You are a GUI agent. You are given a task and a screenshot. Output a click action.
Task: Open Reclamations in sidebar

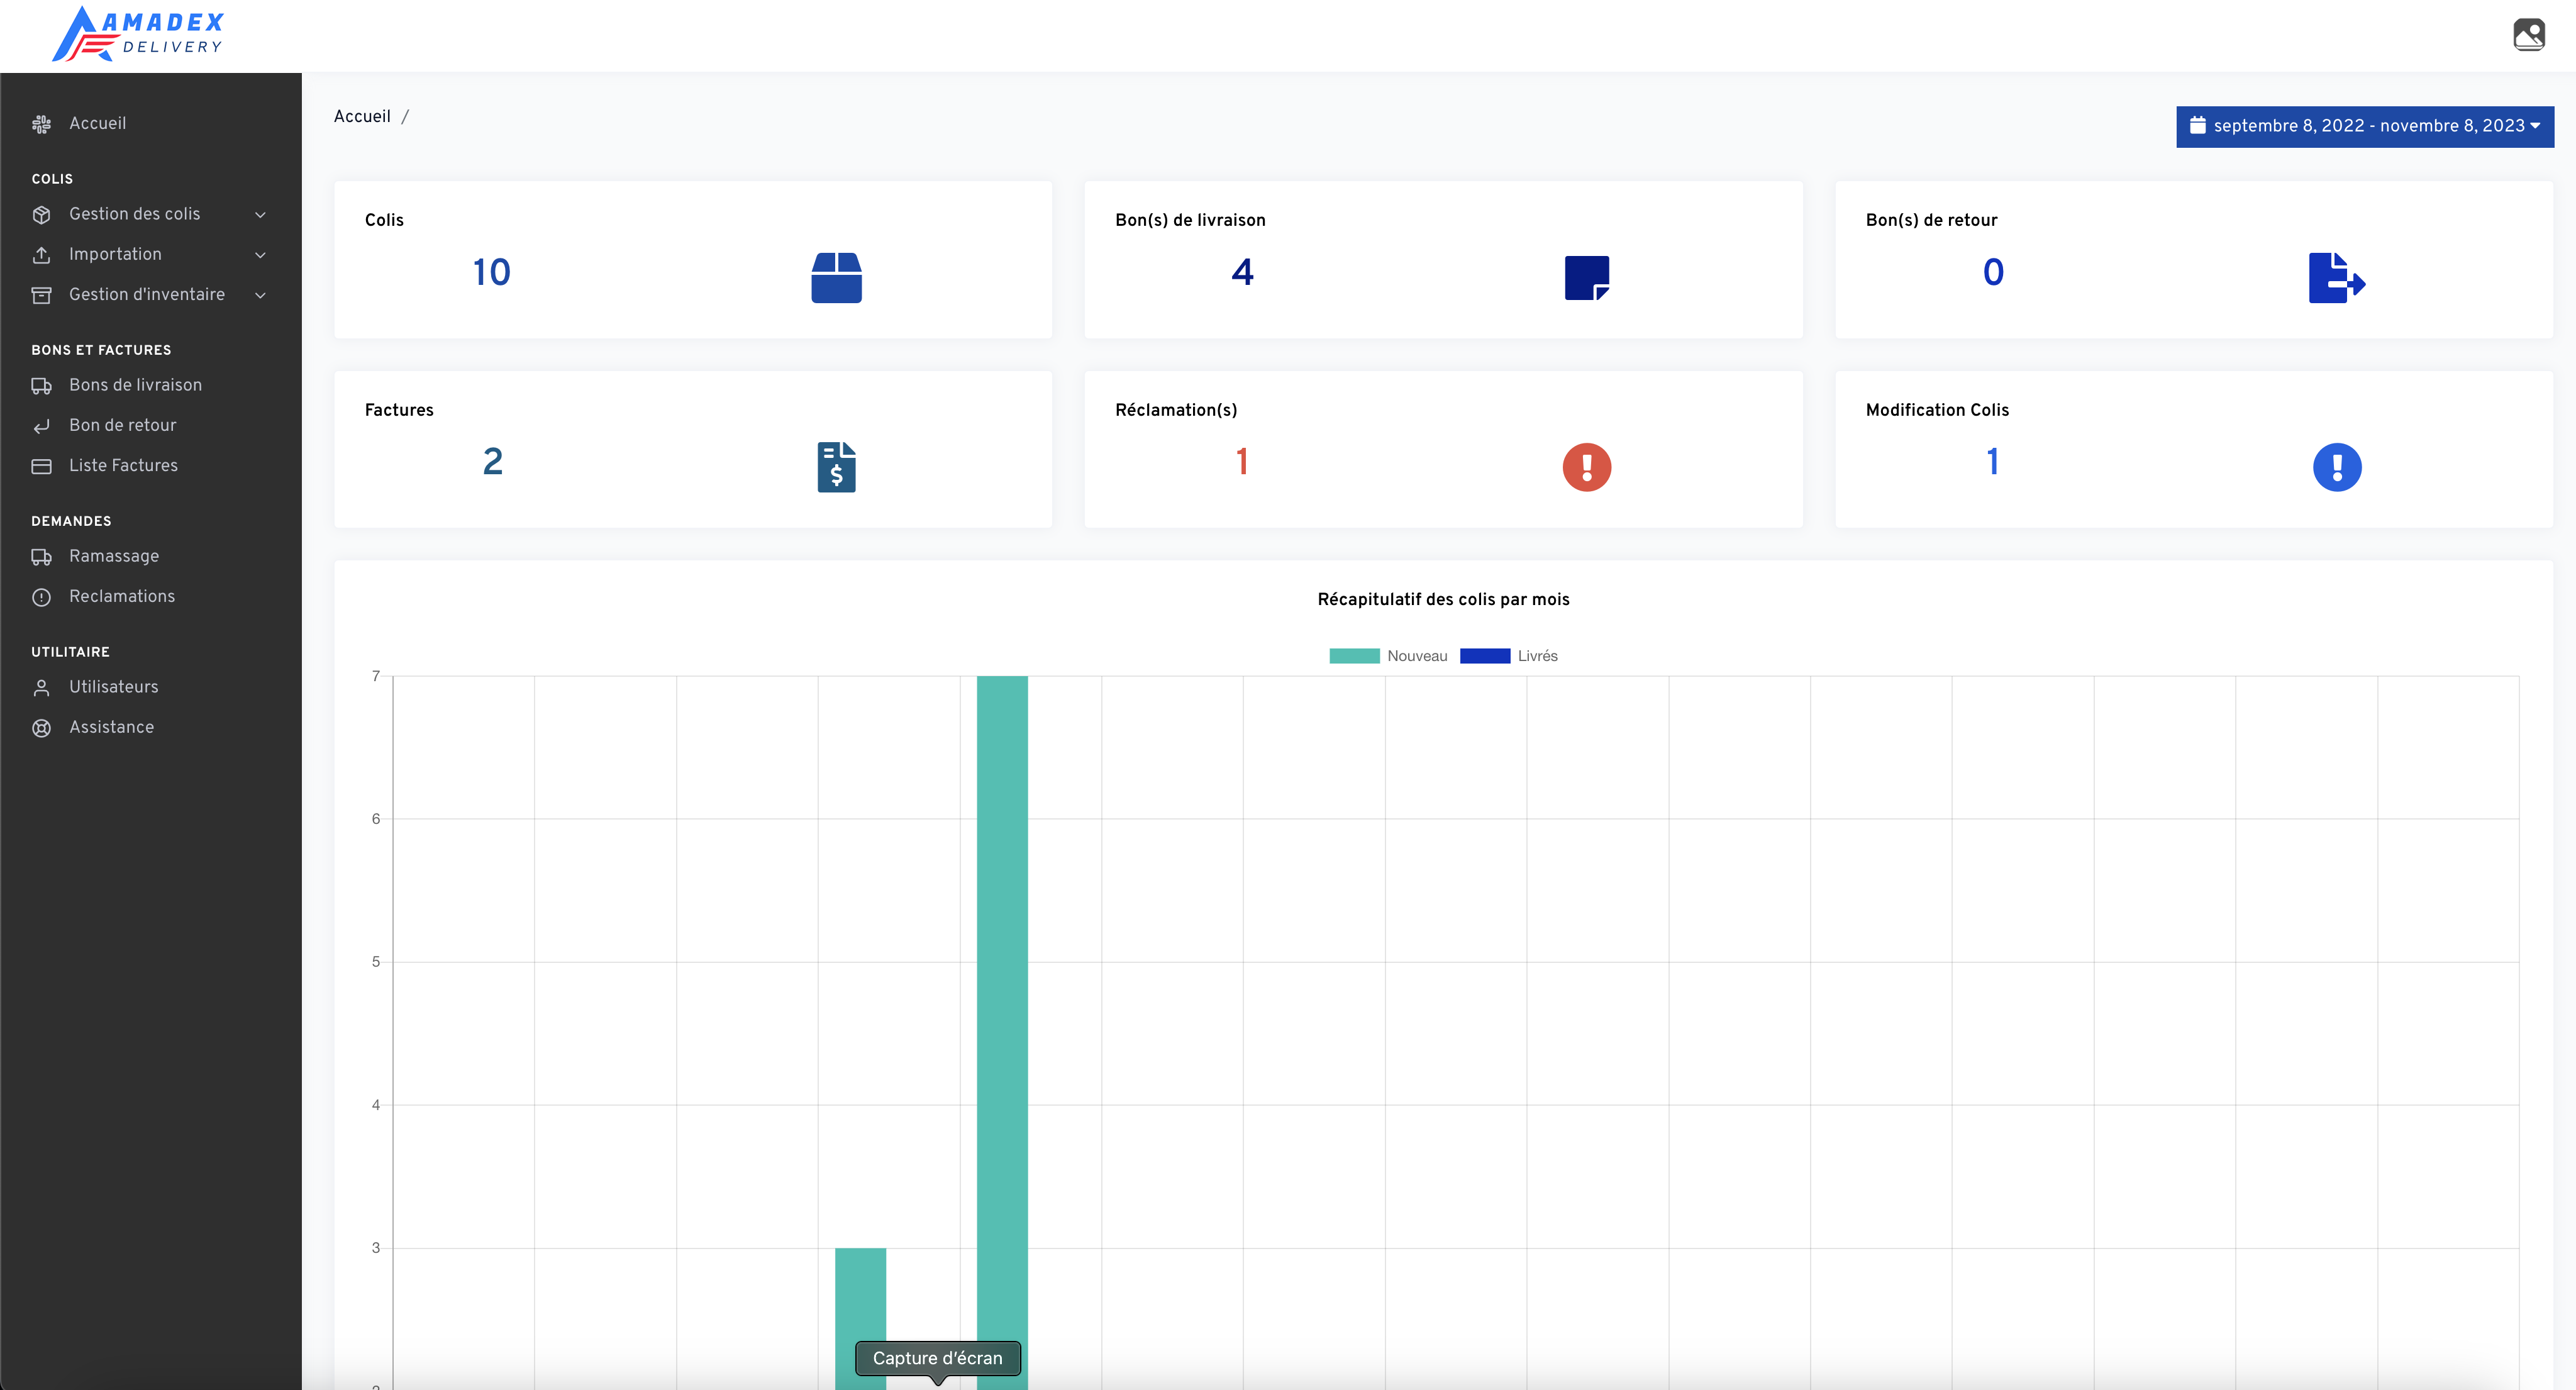tap(121, 596)
